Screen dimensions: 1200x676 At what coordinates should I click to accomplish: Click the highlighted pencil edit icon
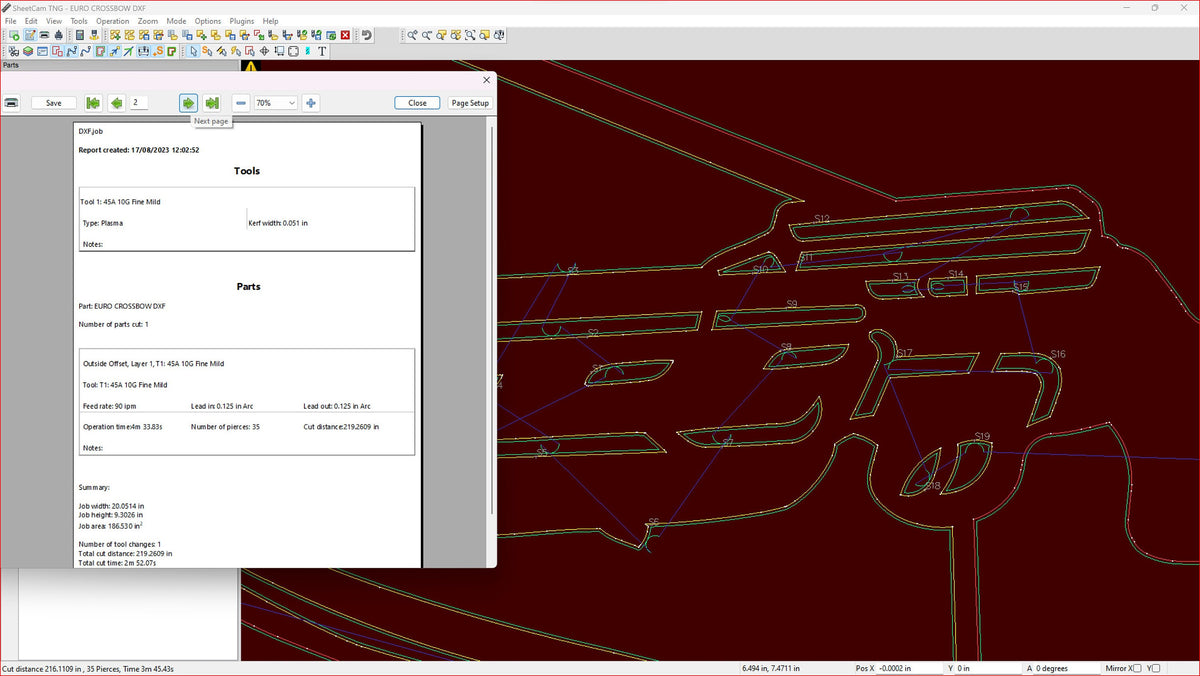pyautogui.click(x=29, y=35)
